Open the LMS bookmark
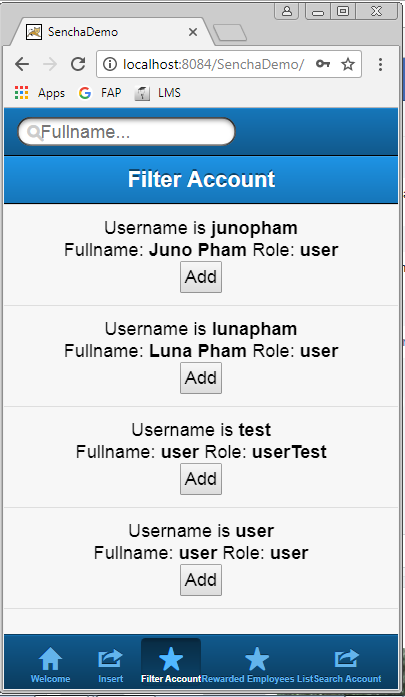Screen dimensions: 405x697 [x=158, y=93]
